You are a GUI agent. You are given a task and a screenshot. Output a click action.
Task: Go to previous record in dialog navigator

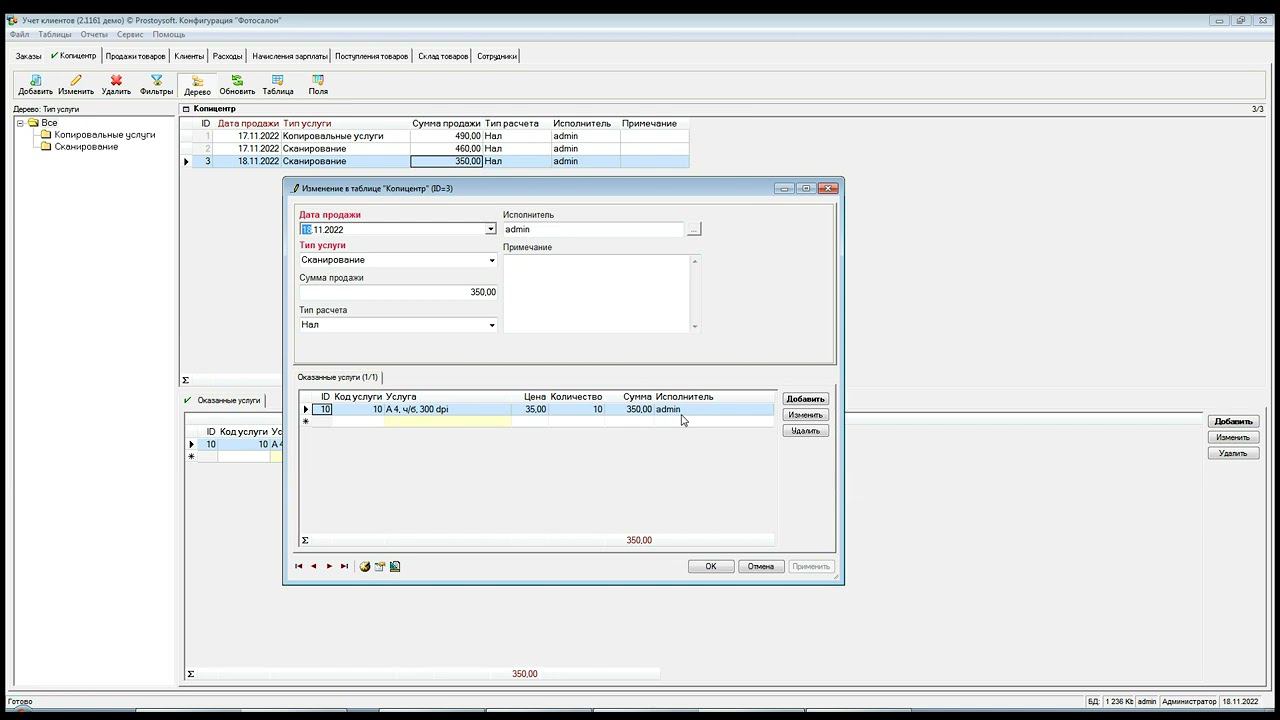click(313, 566)
